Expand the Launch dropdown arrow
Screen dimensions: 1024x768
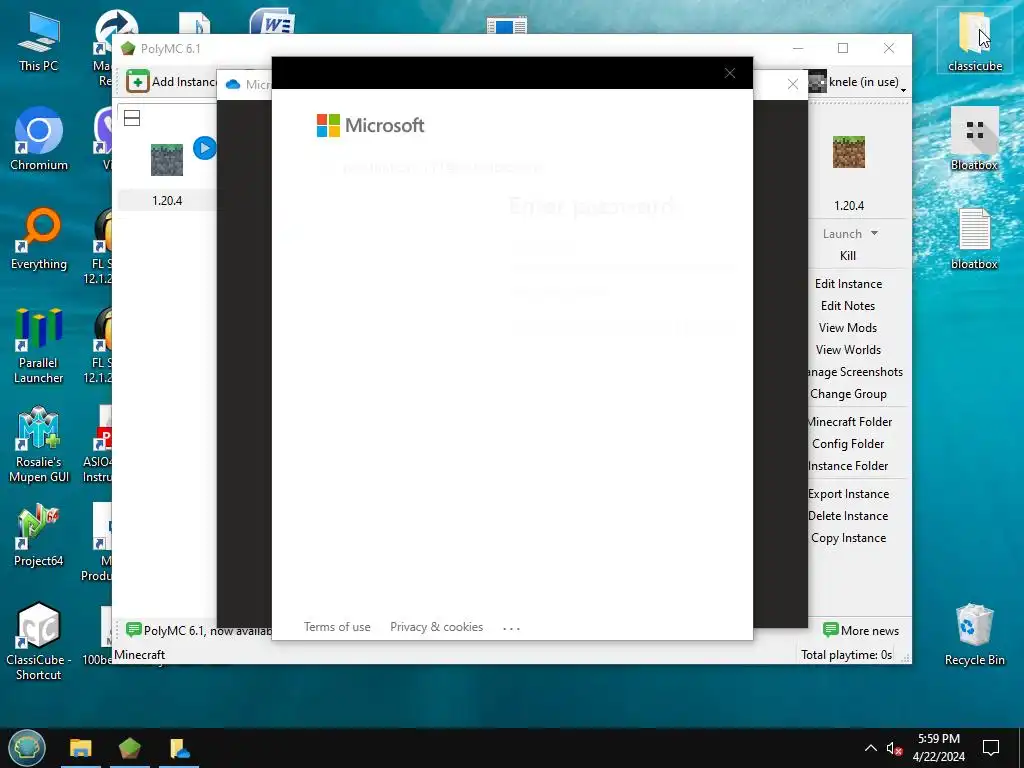(874, 233)
